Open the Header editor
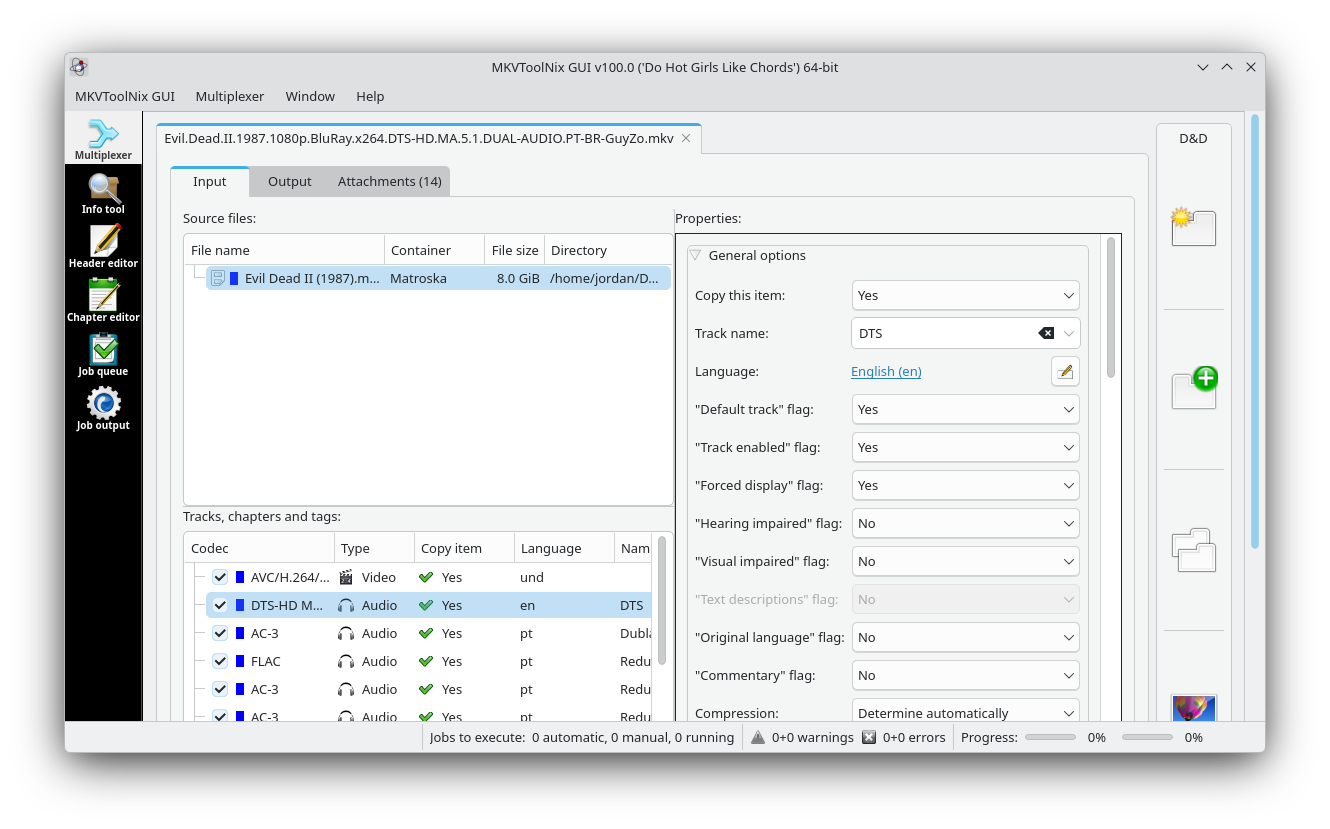Viewport: 1330px width, 829px height. 103,248
